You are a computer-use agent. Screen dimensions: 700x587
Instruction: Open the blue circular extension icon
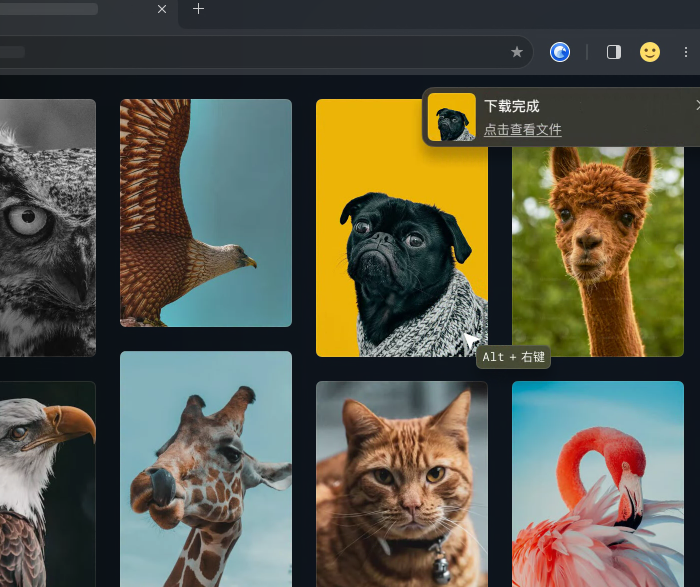[x=560, y=52]
